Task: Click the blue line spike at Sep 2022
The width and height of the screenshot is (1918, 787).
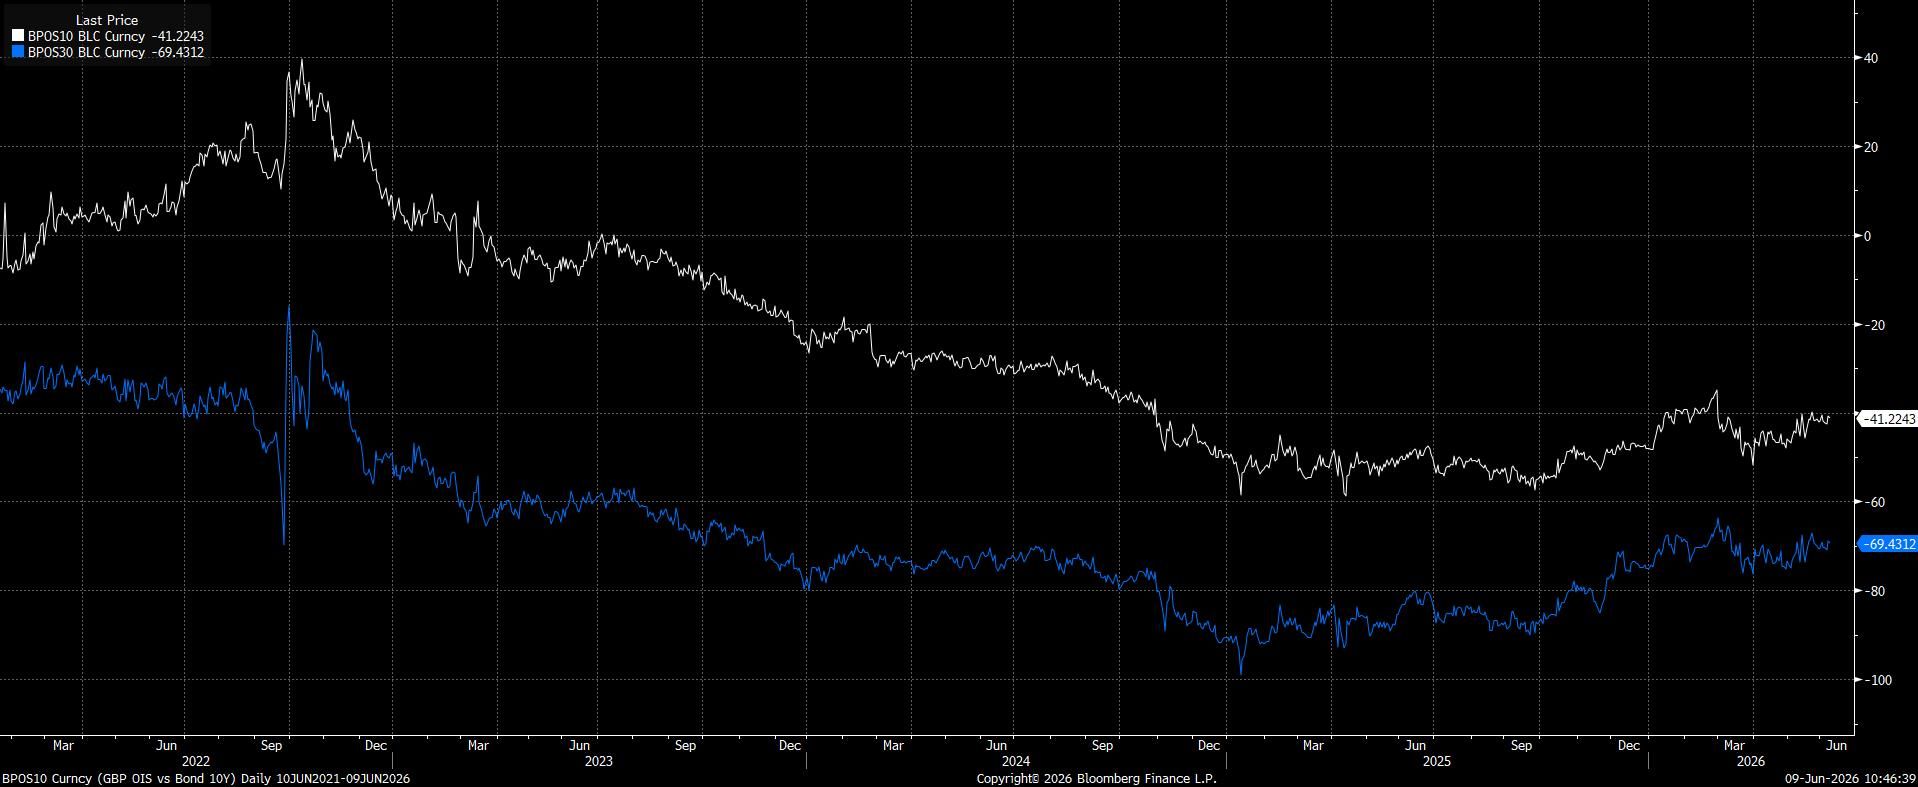Action: (x=289, y=308)
